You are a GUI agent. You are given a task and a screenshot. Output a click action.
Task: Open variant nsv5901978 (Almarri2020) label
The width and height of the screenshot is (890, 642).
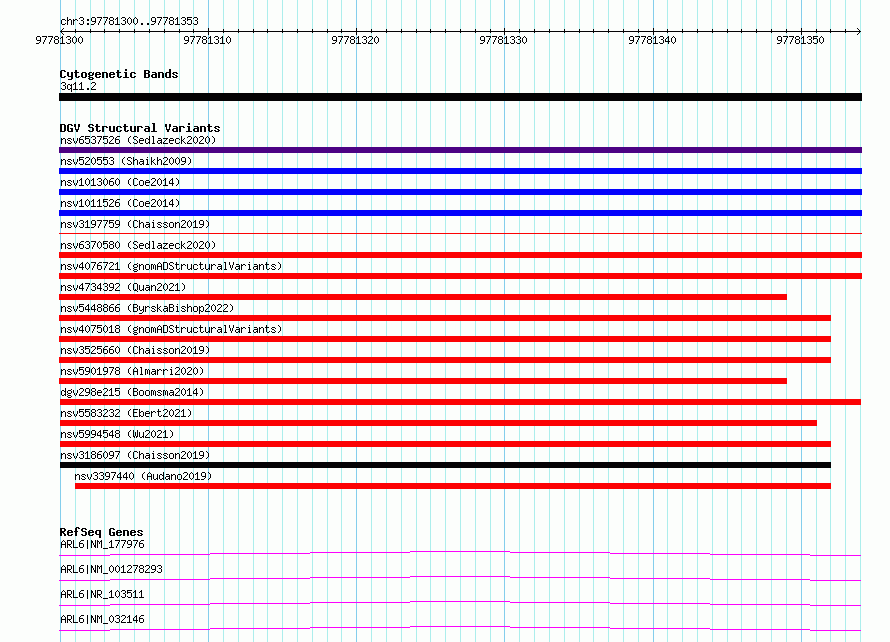click(132, 371)
